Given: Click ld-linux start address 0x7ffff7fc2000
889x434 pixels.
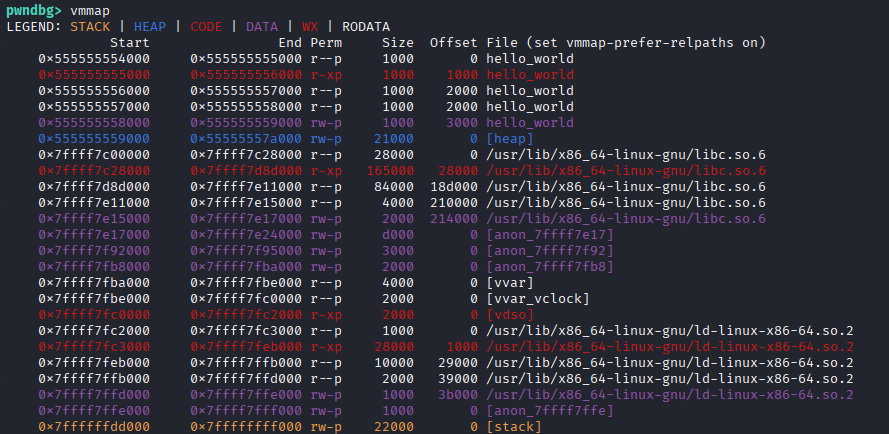Looking at the screenshot, I should pyautogui.click(x=94, y=330).
